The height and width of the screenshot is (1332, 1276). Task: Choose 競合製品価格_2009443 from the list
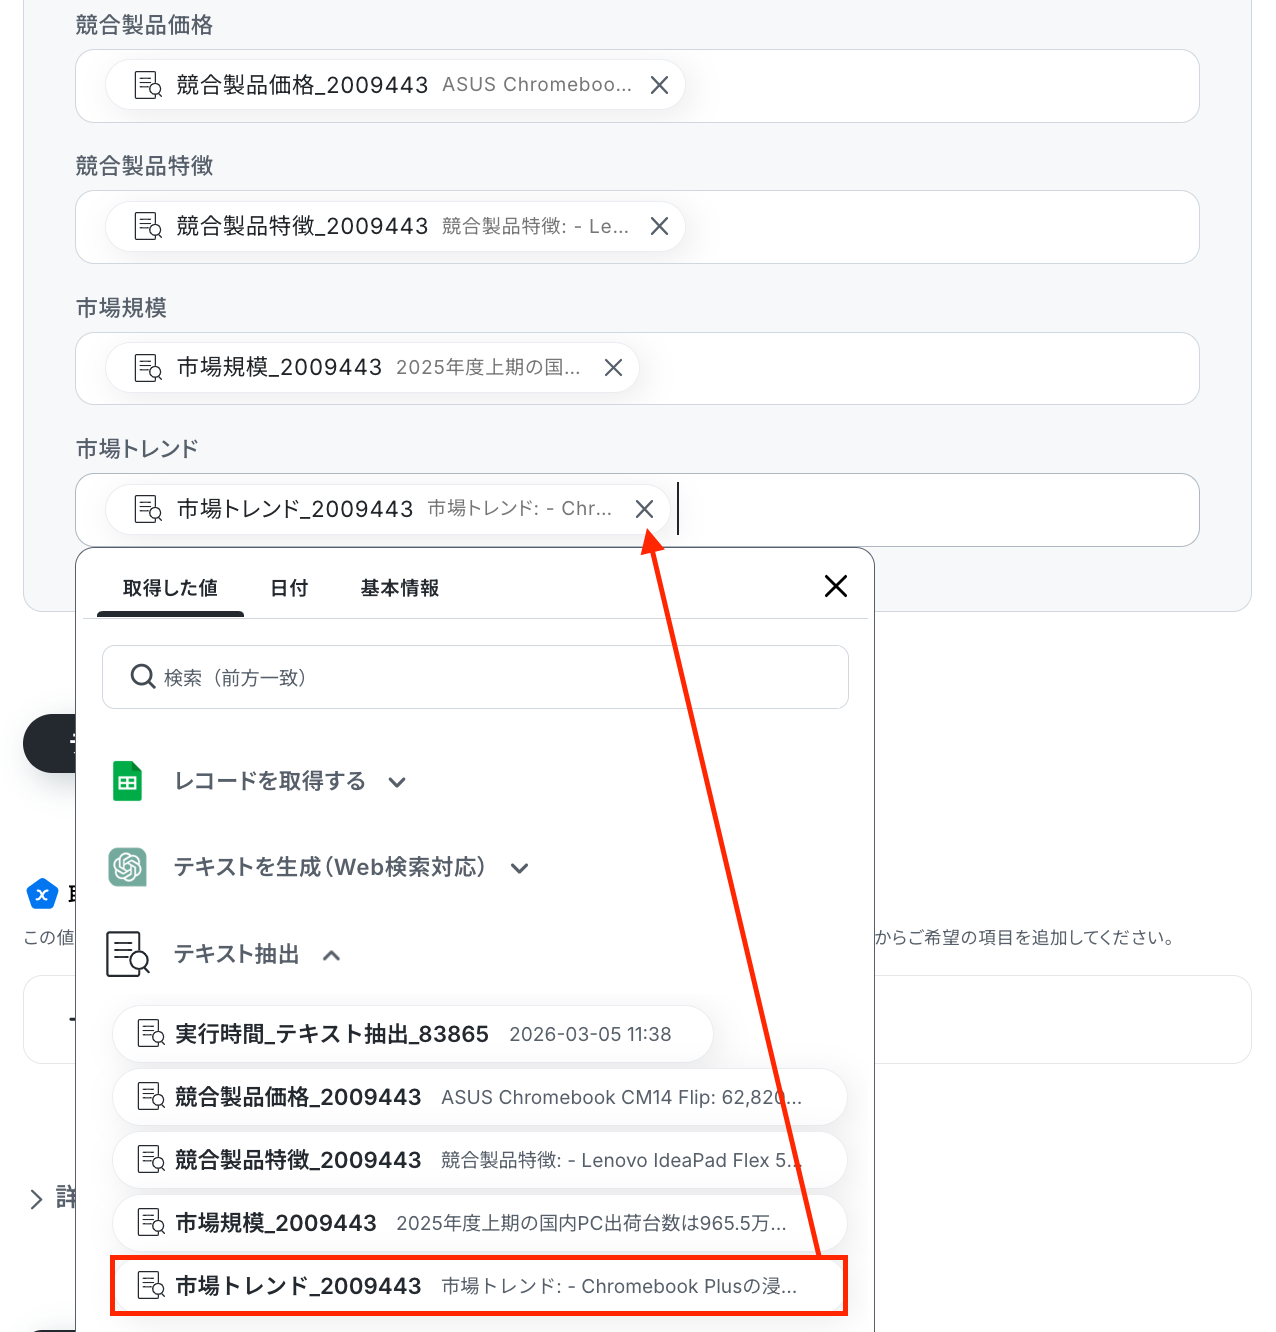tap(479, 1097)
